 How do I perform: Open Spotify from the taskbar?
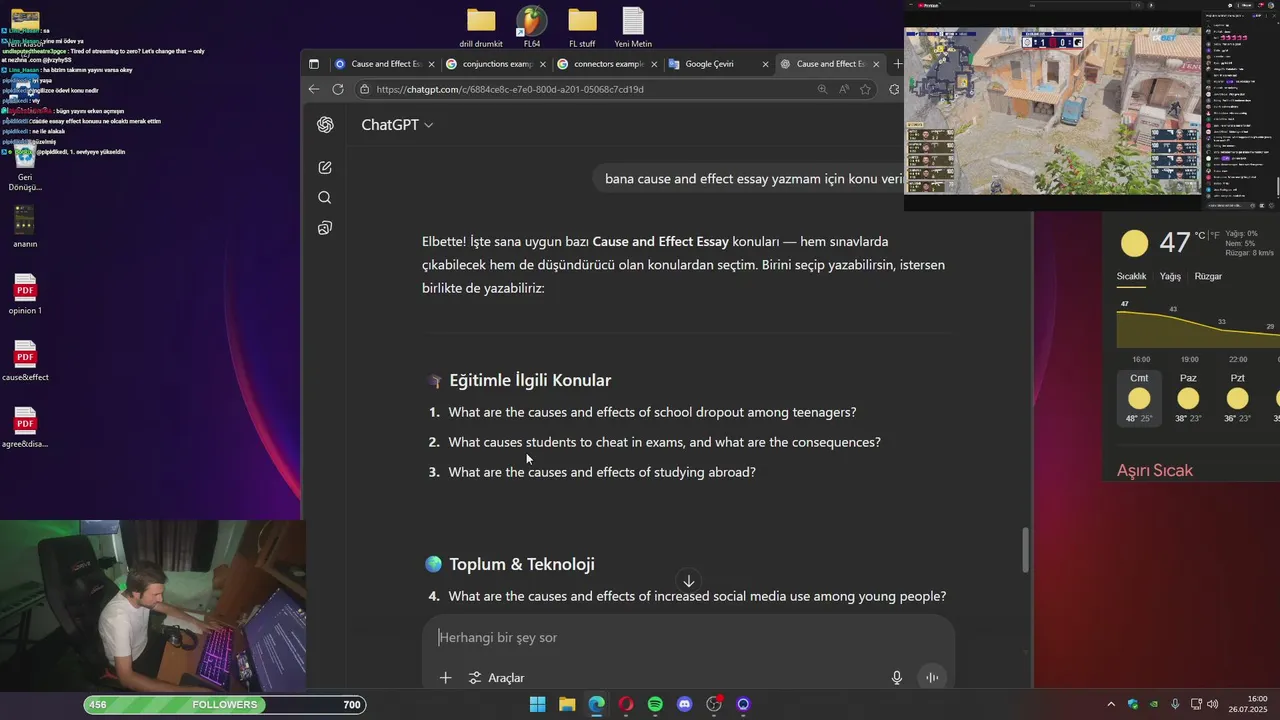(x=655, y=704)
